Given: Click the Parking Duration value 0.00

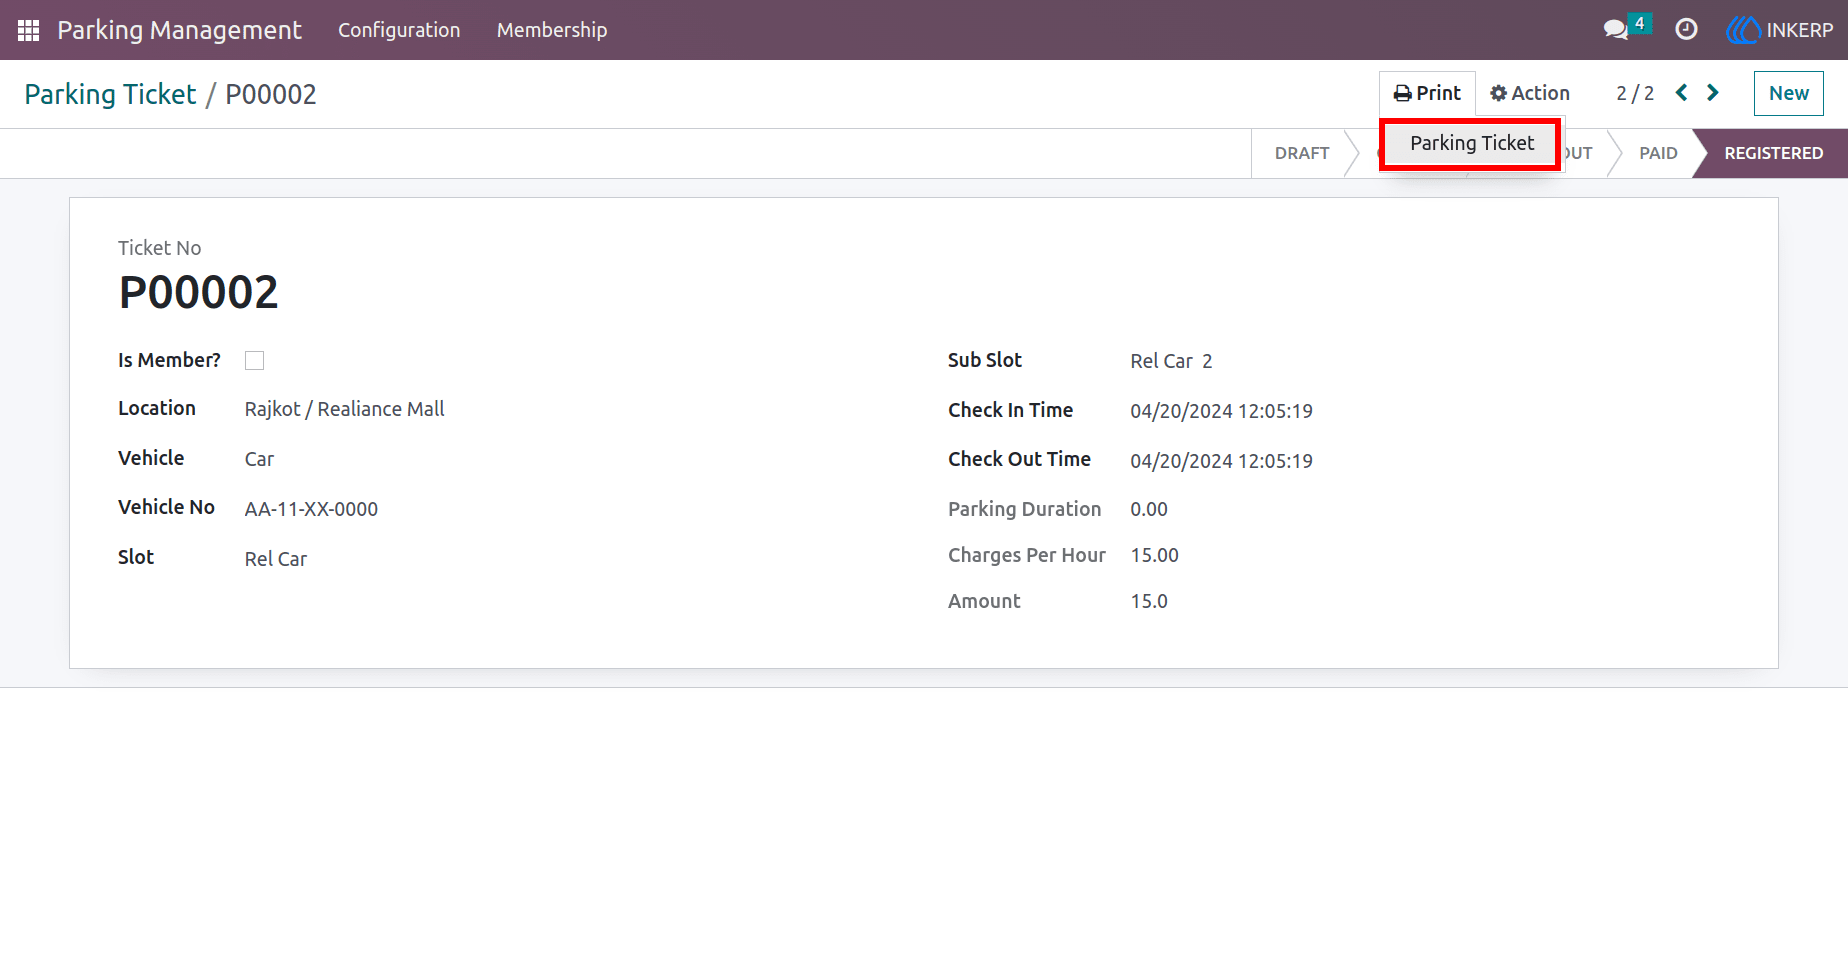Looking at the screenshot, I should tap(1149, 509).
